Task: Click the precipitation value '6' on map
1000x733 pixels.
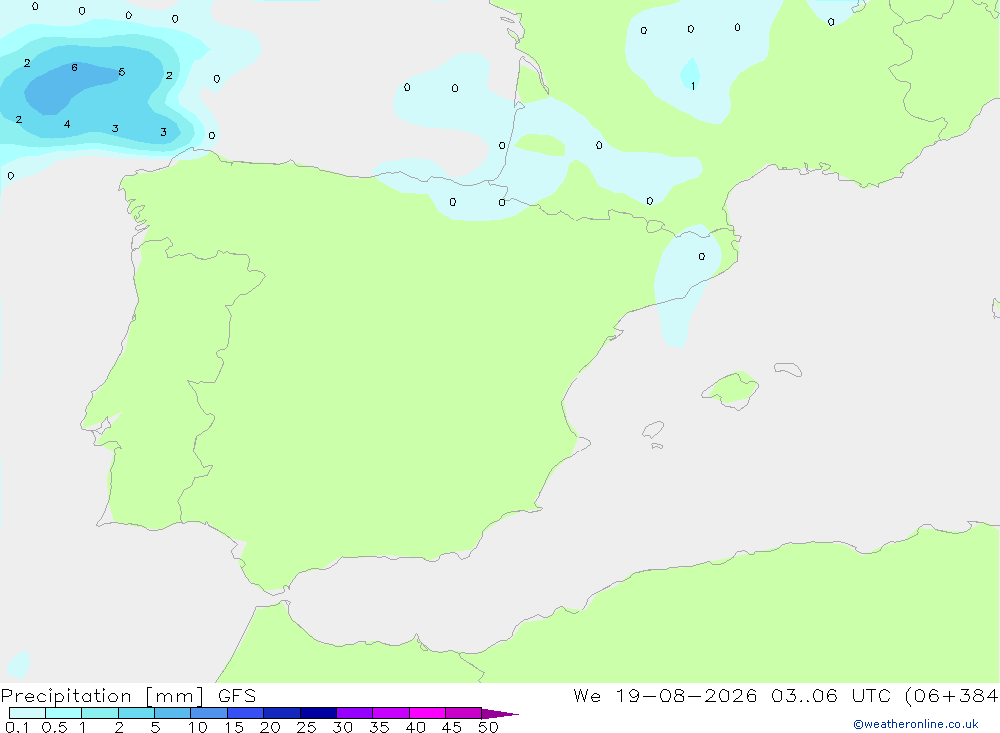Action: point(75,68)
